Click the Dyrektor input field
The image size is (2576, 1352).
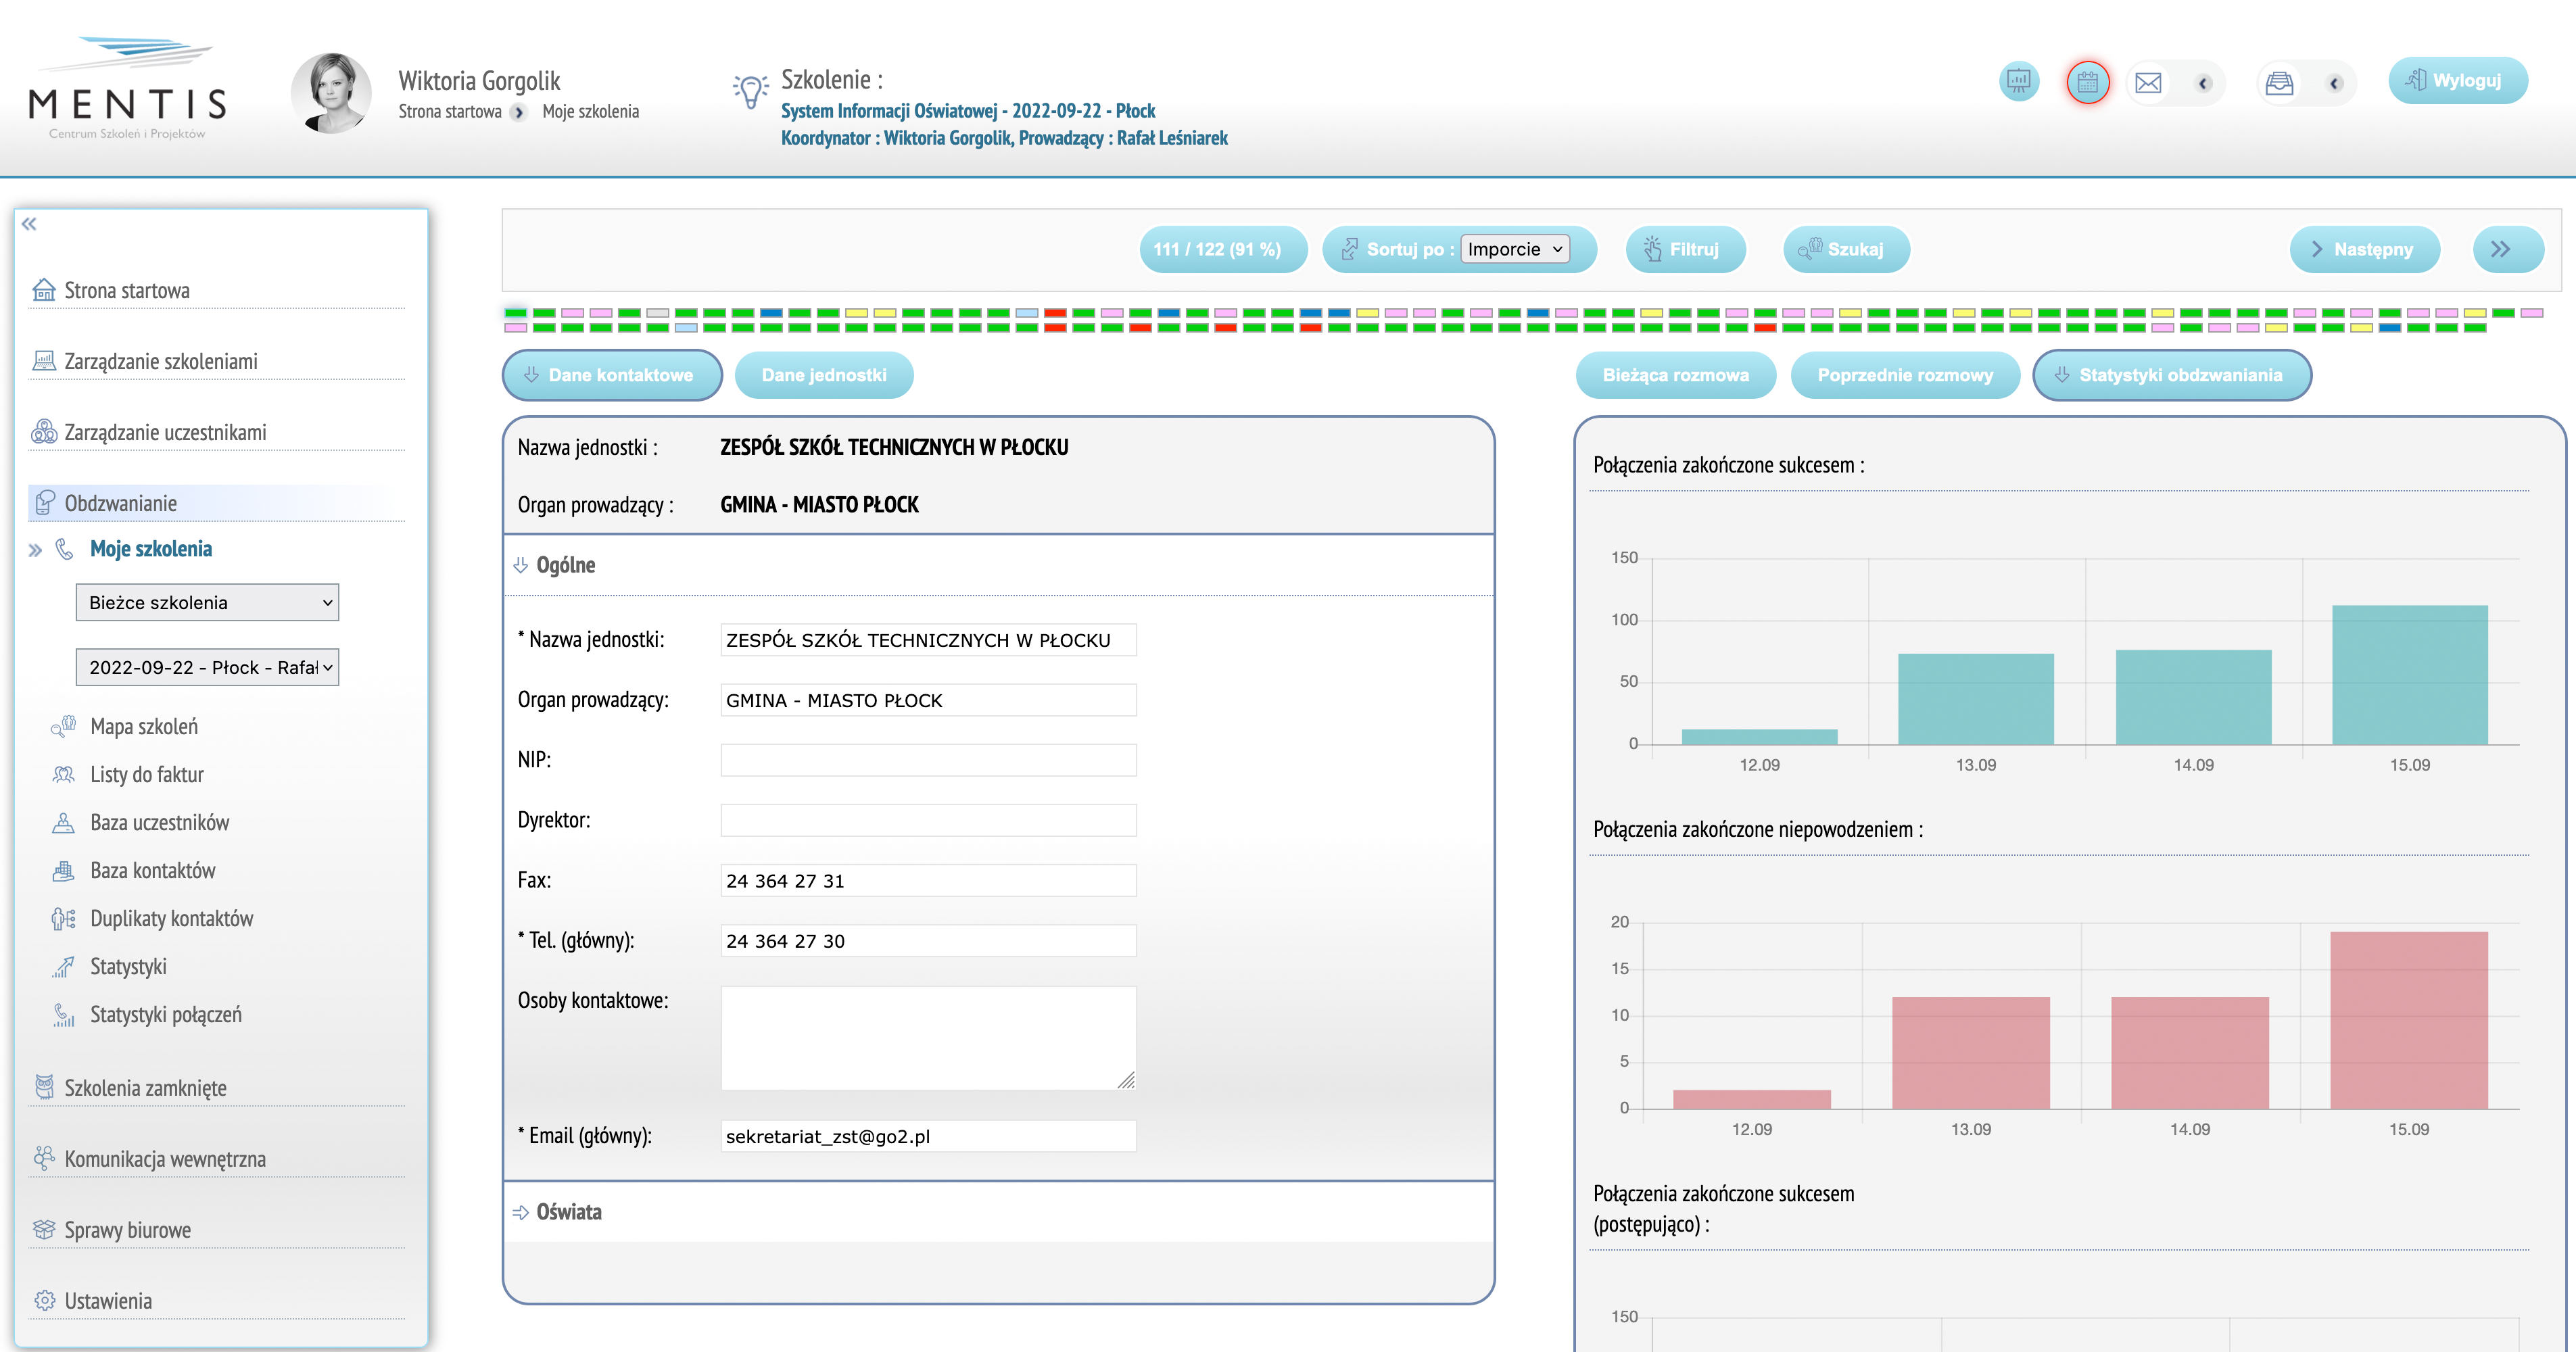click(928, 820)
